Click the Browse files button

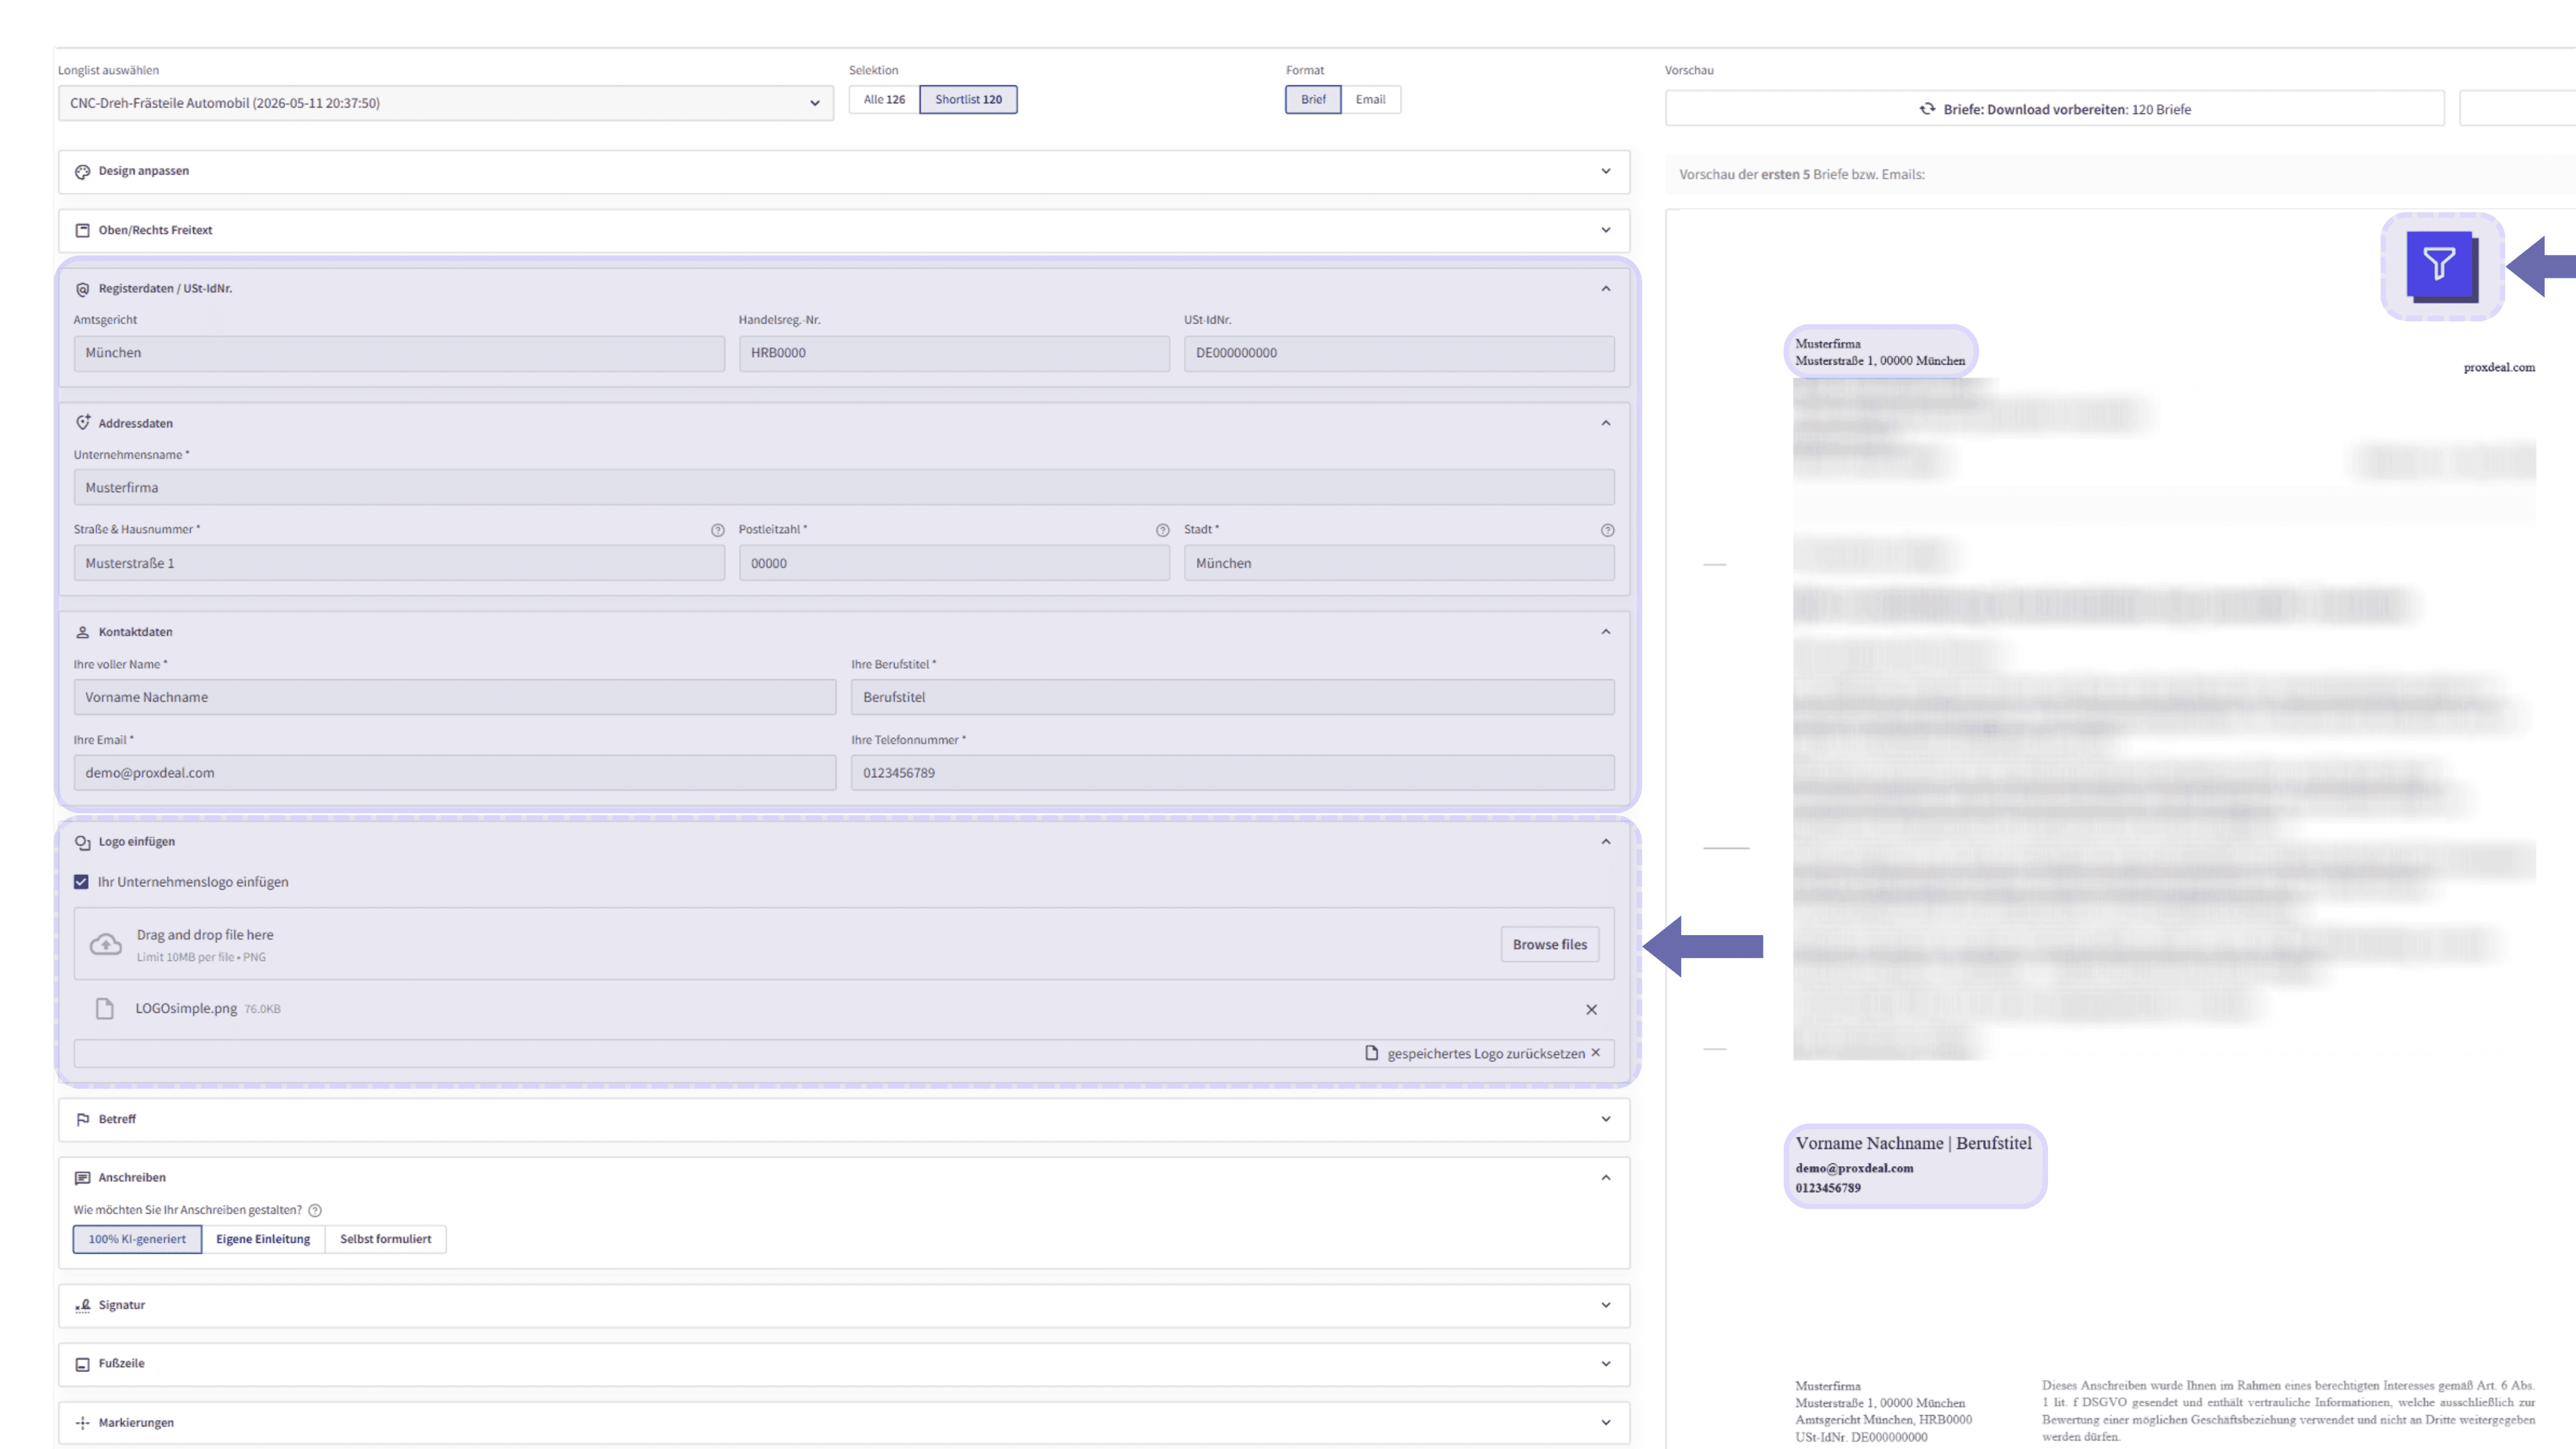click(1549, 944)
